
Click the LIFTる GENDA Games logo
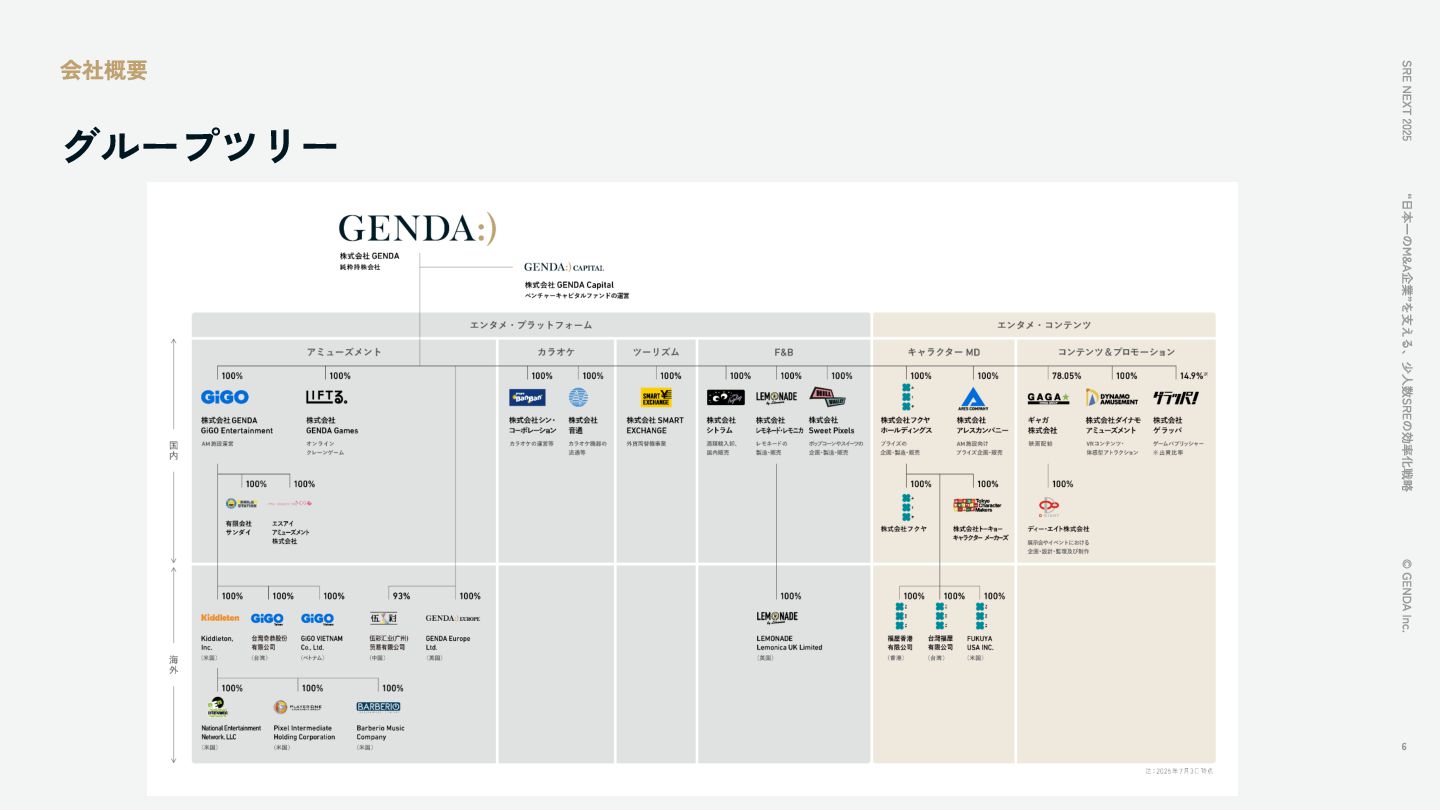pos(327,397)
